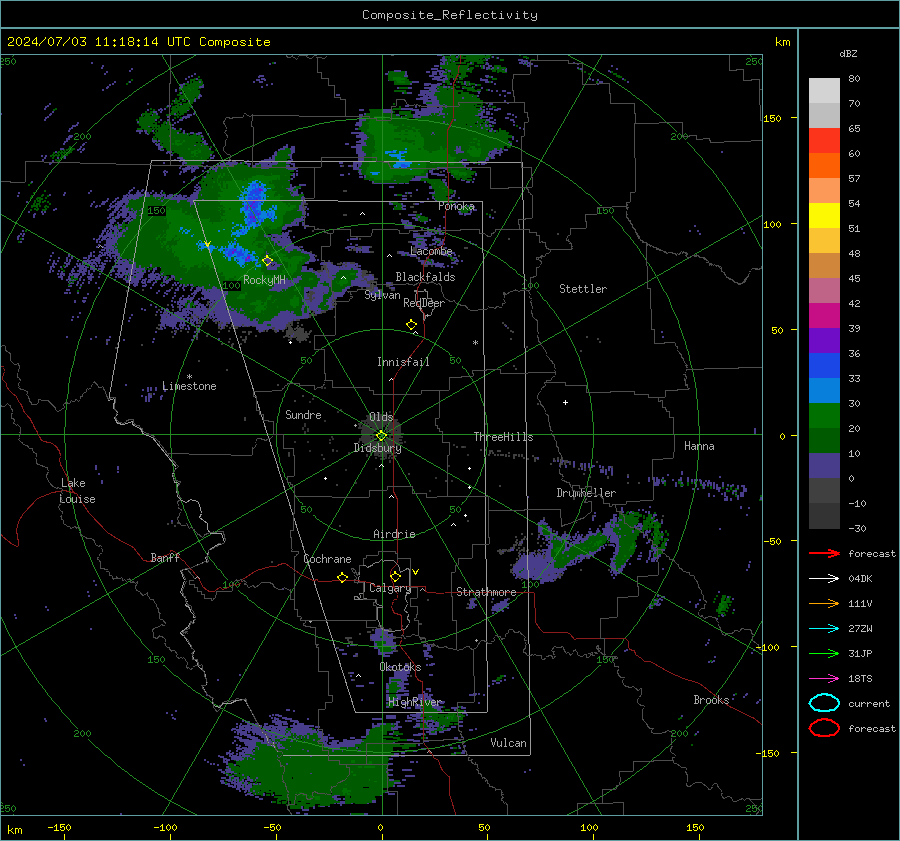Click the green 31JP arrow icon

click(824, 653)
